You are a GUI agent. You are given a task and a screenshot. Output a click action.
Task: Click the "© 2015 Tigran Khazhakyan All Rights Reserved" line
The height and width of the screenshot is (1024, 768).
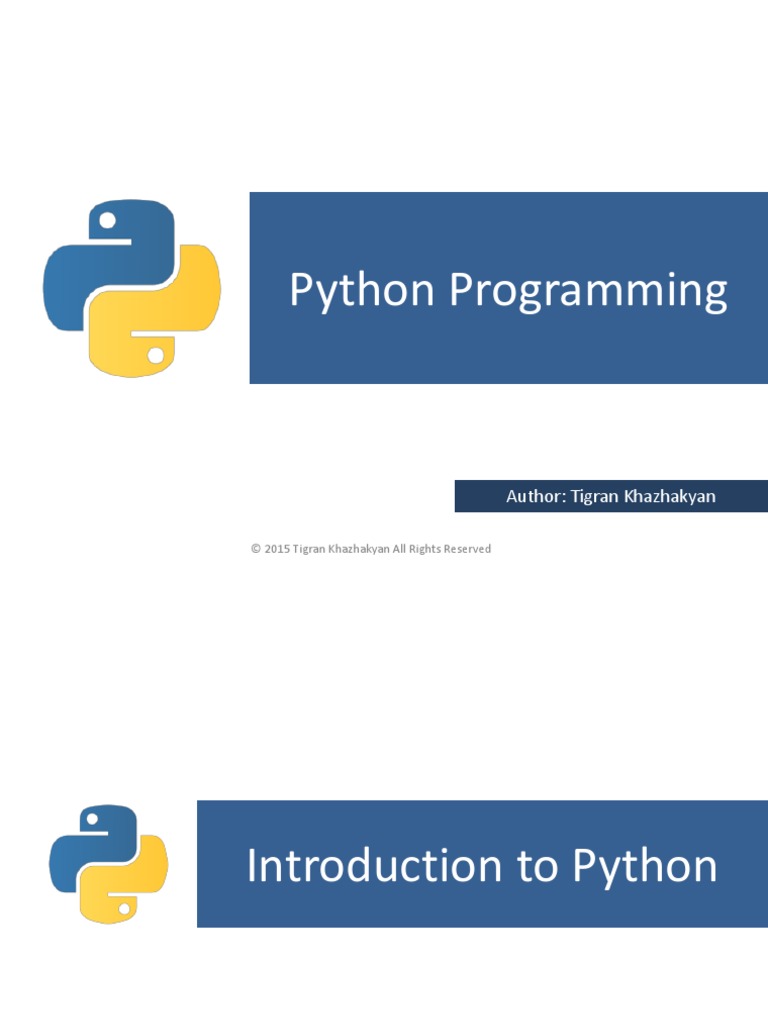click(371, 549)
